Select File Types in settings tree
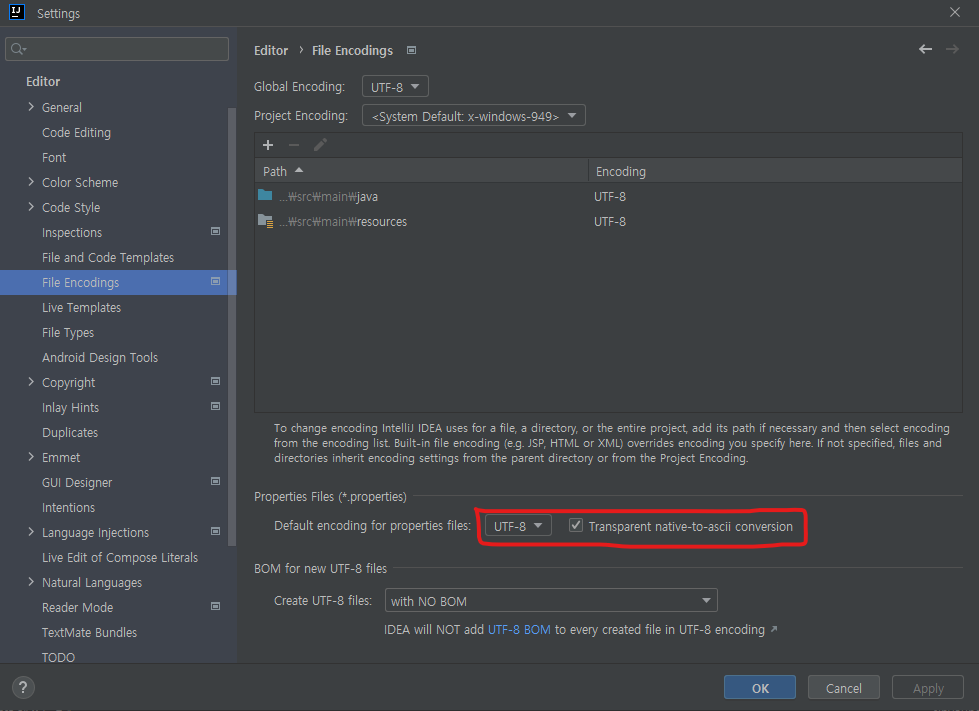This screenshot has width=979, height=711. pyautogui.click(x=68, y=333)
